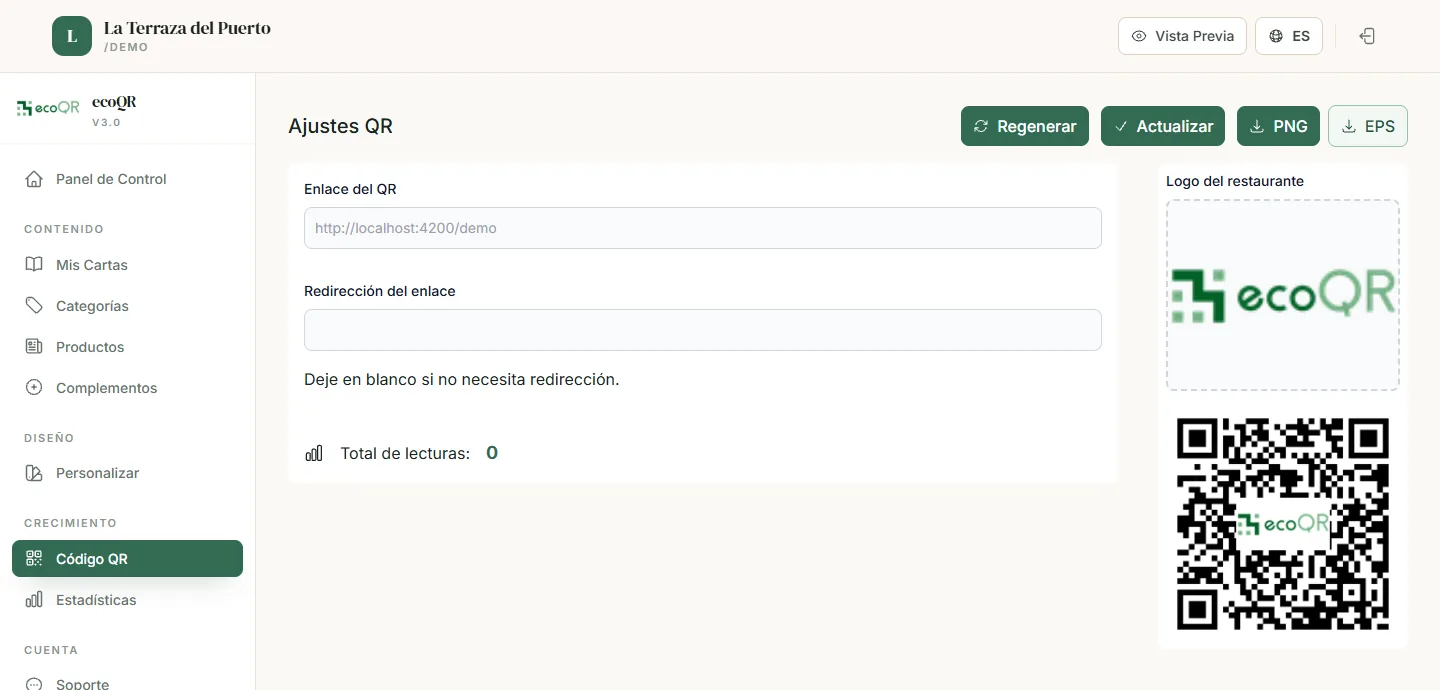1440x690 pixels.
Task: Click the eye icon in Vista Previa
Action: [x=1139, y=36]
